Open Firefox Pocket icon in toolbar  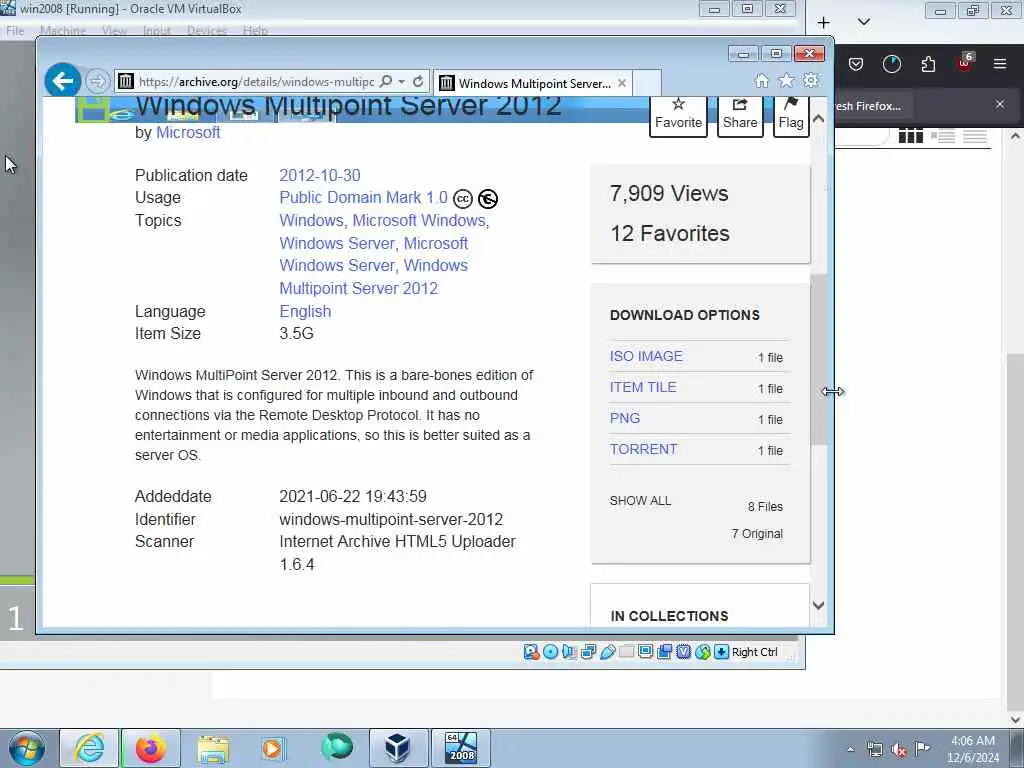point(856,64)
